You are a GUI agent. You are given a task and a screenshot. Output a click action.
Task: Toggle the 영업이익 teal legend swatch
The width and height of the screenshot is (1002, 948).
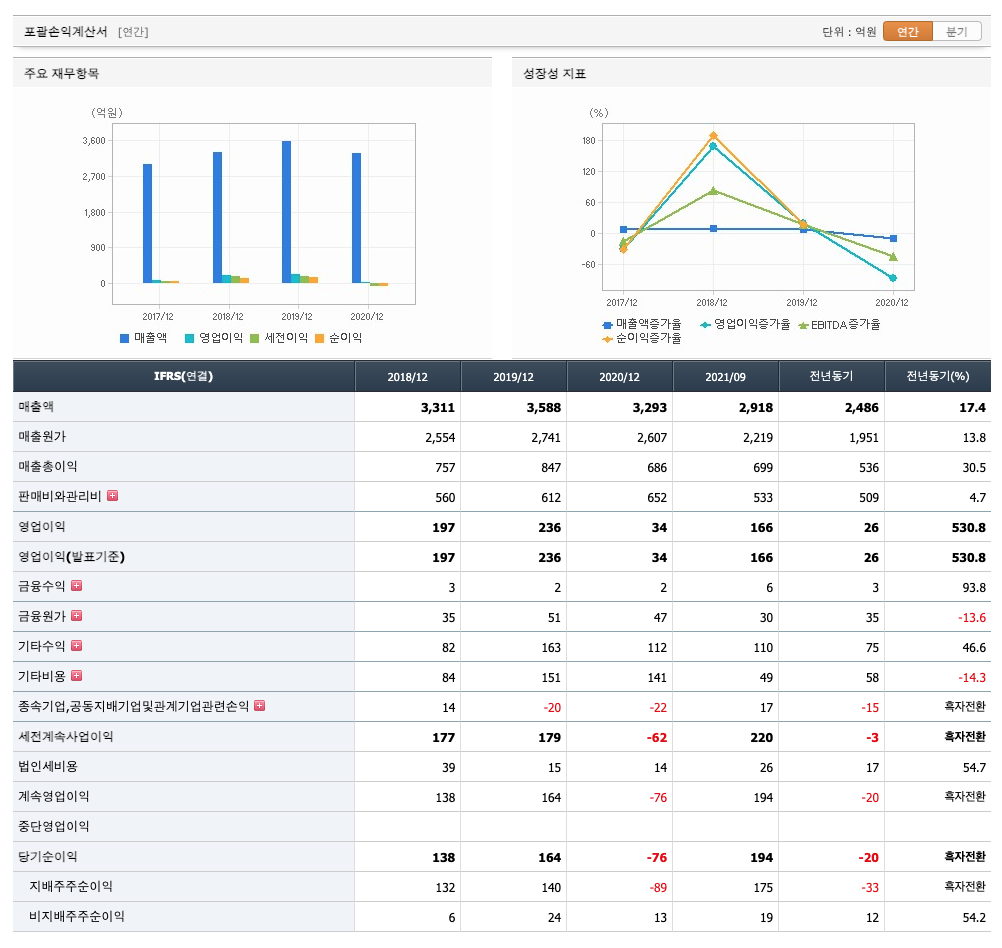[x=189, y=338]
